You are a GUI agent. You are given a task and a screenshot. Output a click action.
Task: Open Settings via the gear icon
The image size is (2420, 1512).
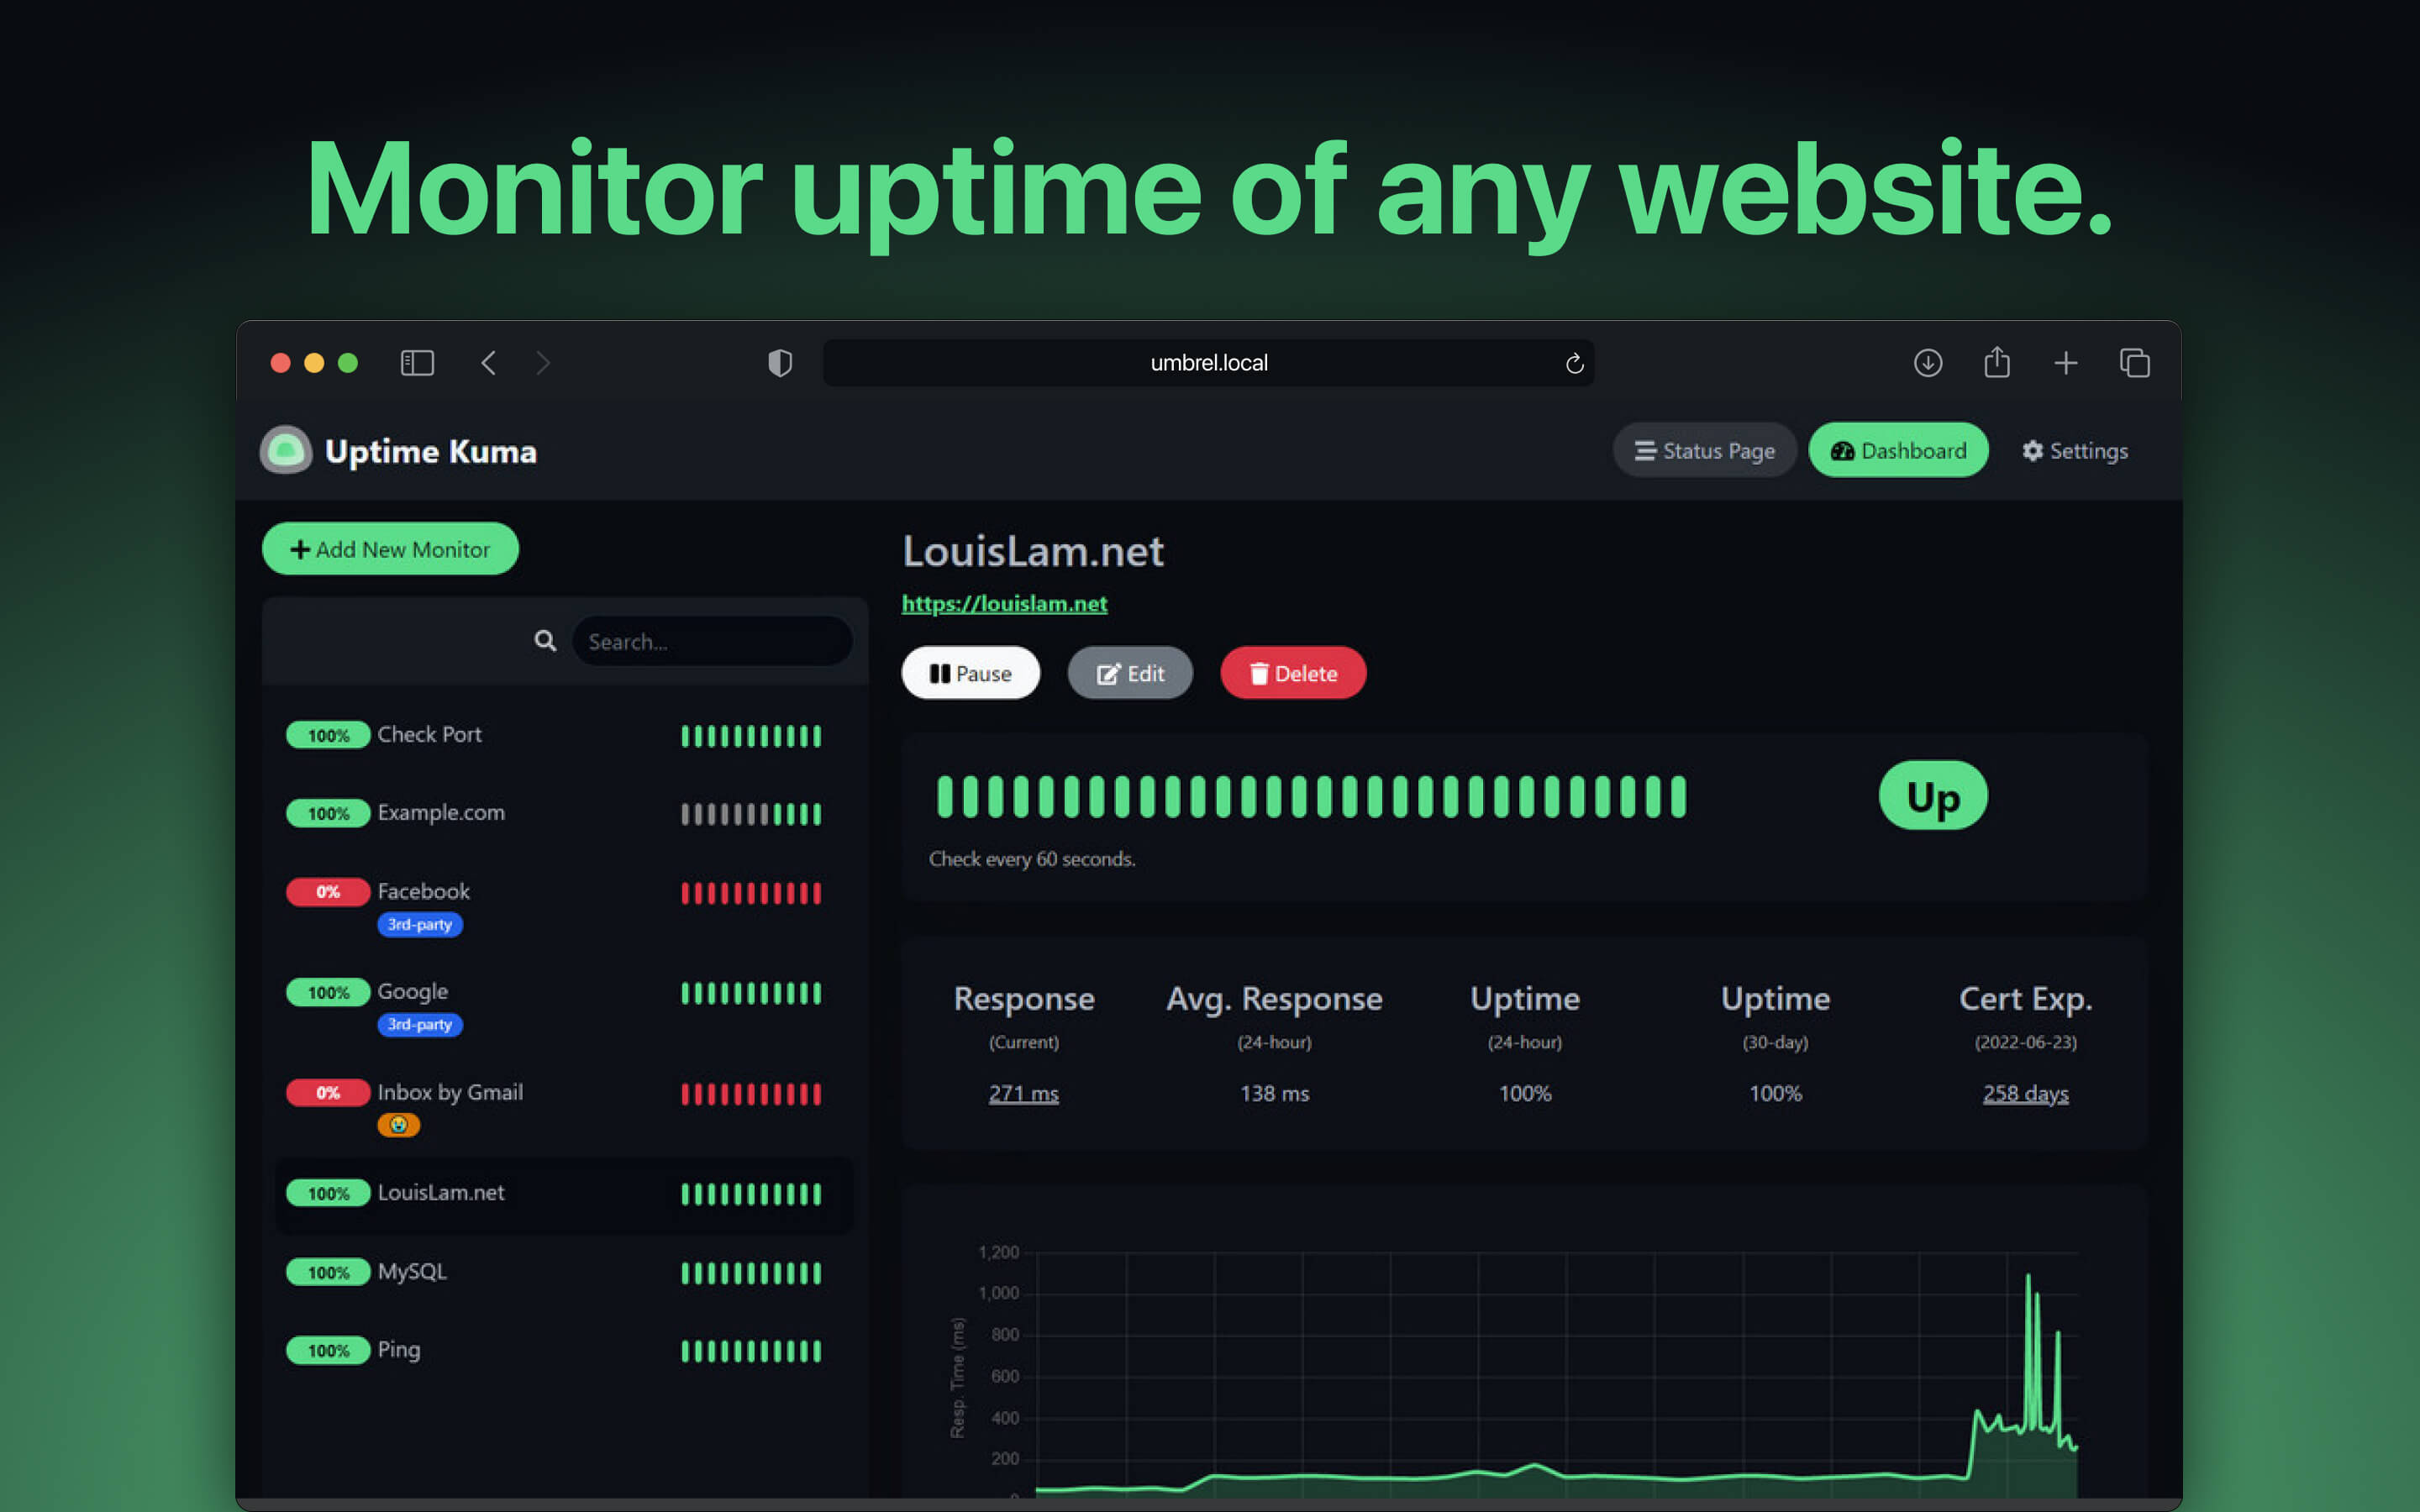(x=2033, y=450)
